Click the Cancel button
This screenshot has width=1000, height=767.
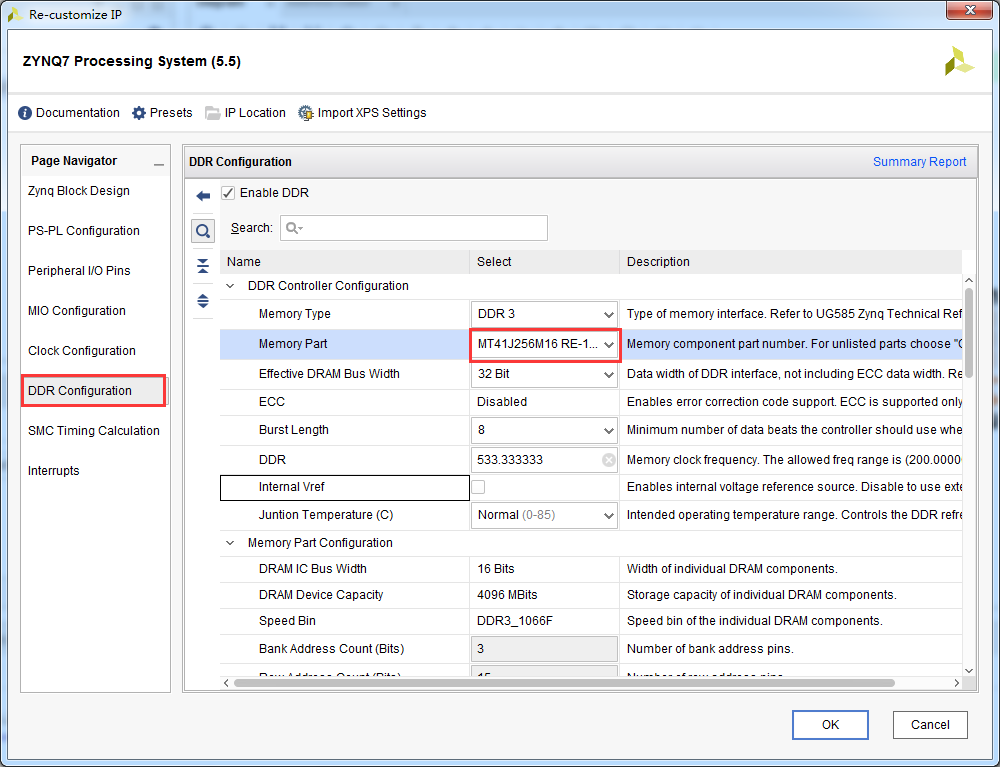(x=930, y=725)
